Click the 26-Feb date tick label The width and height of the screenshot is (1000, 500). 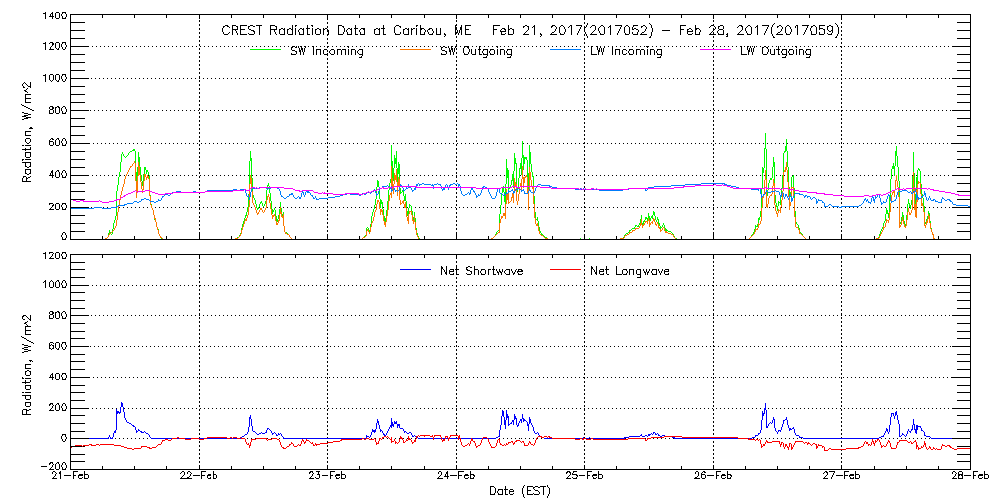[713, 478]
